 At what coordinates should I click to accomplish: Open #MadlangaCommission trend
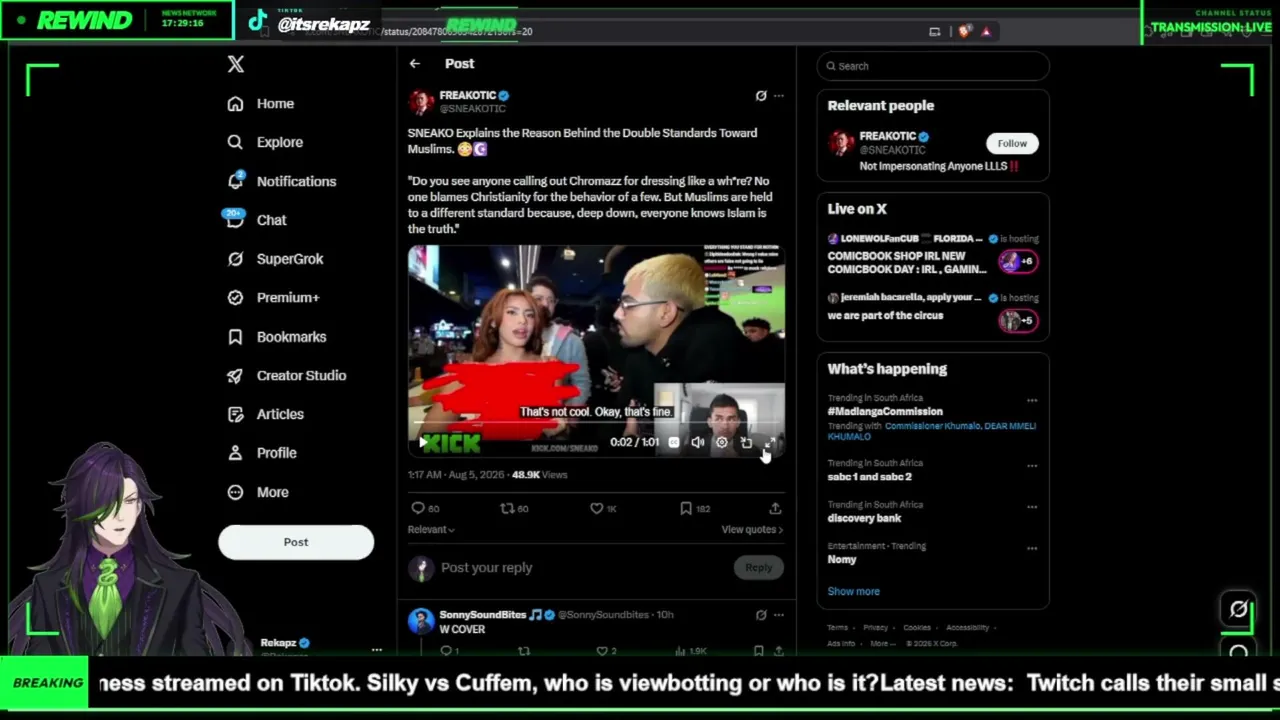pos(885,411)
